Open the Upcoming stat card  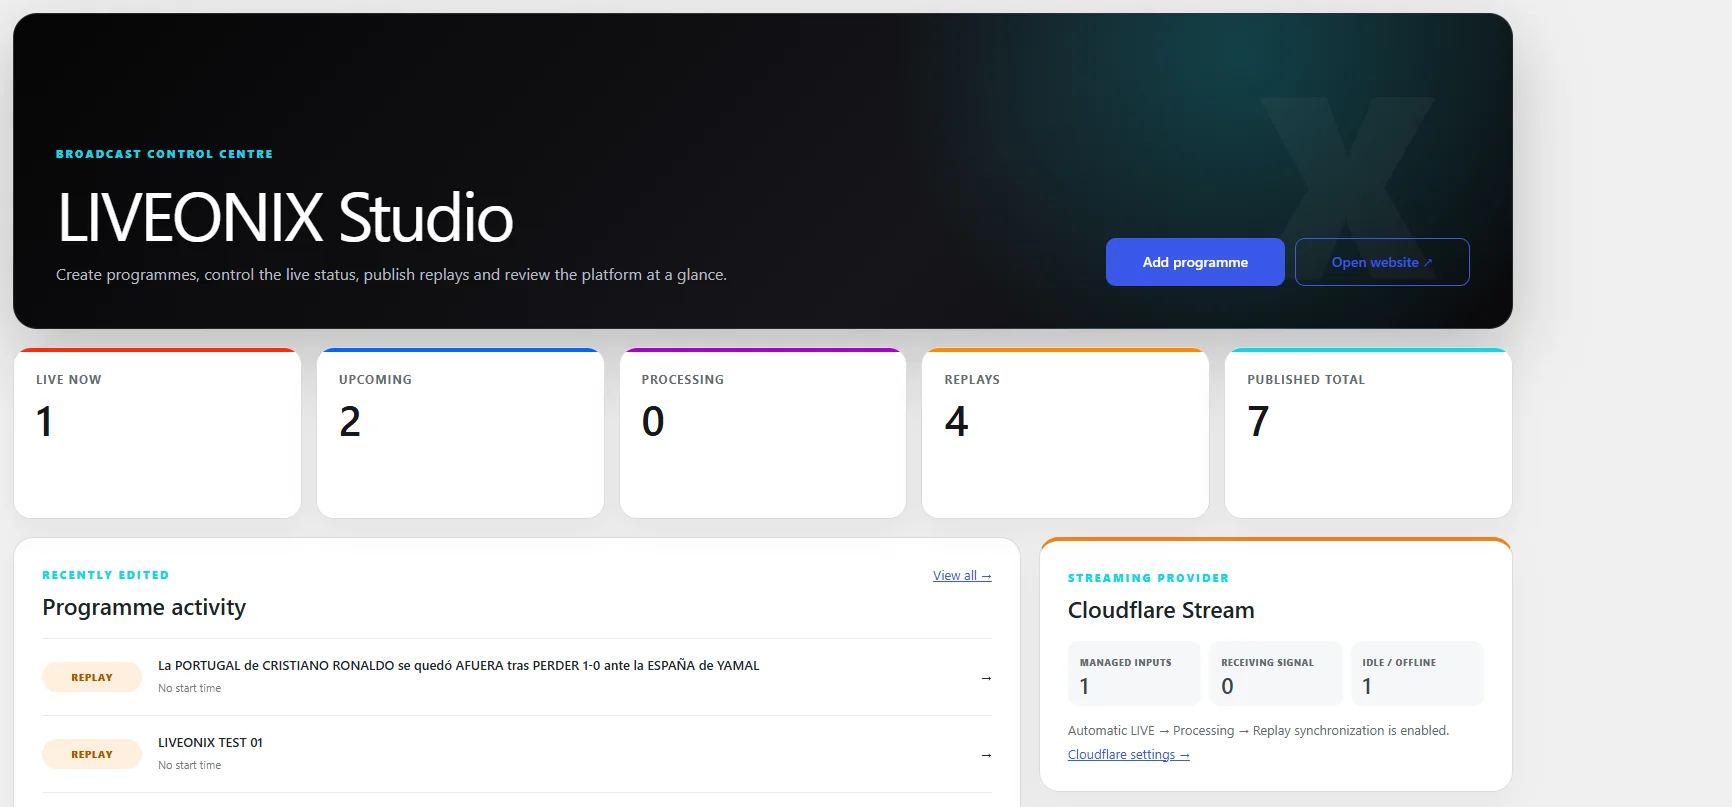[x=460, y=433]
